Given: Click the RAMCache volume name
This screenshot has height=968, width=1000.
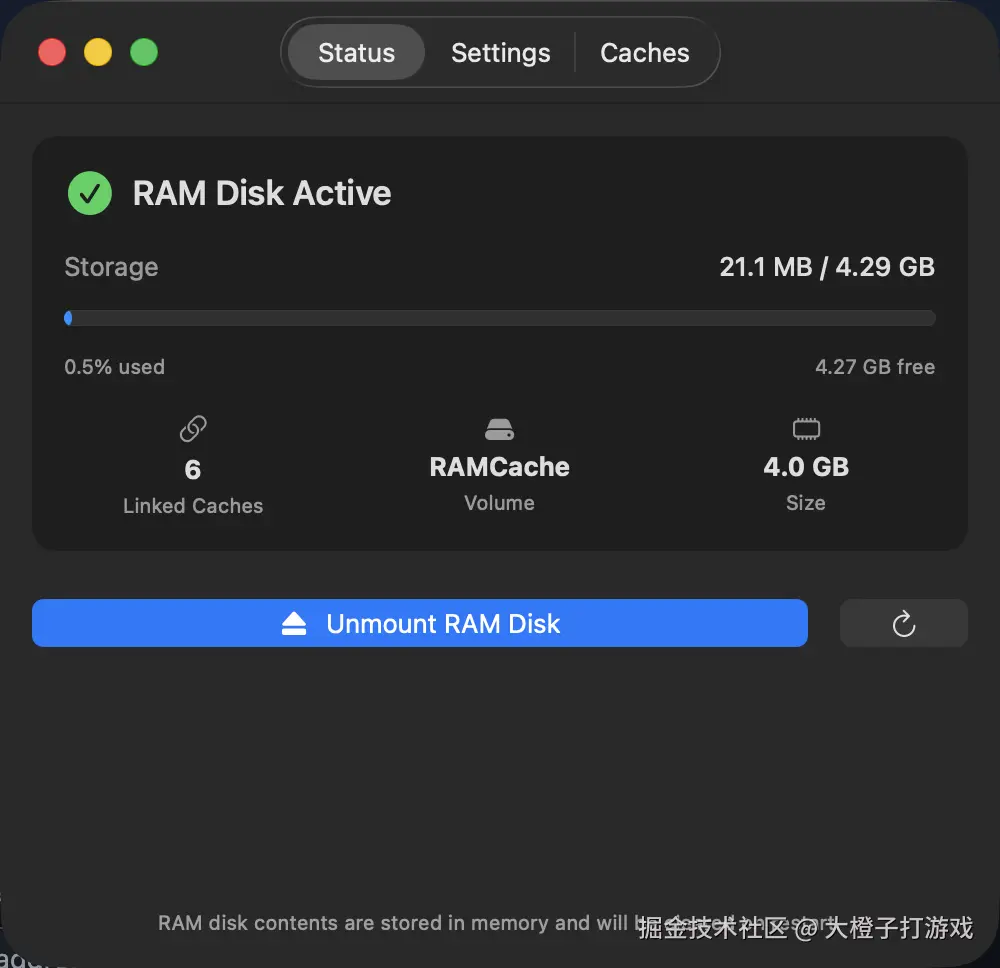Looking at the screenshot, I should (x=499, y=467).
